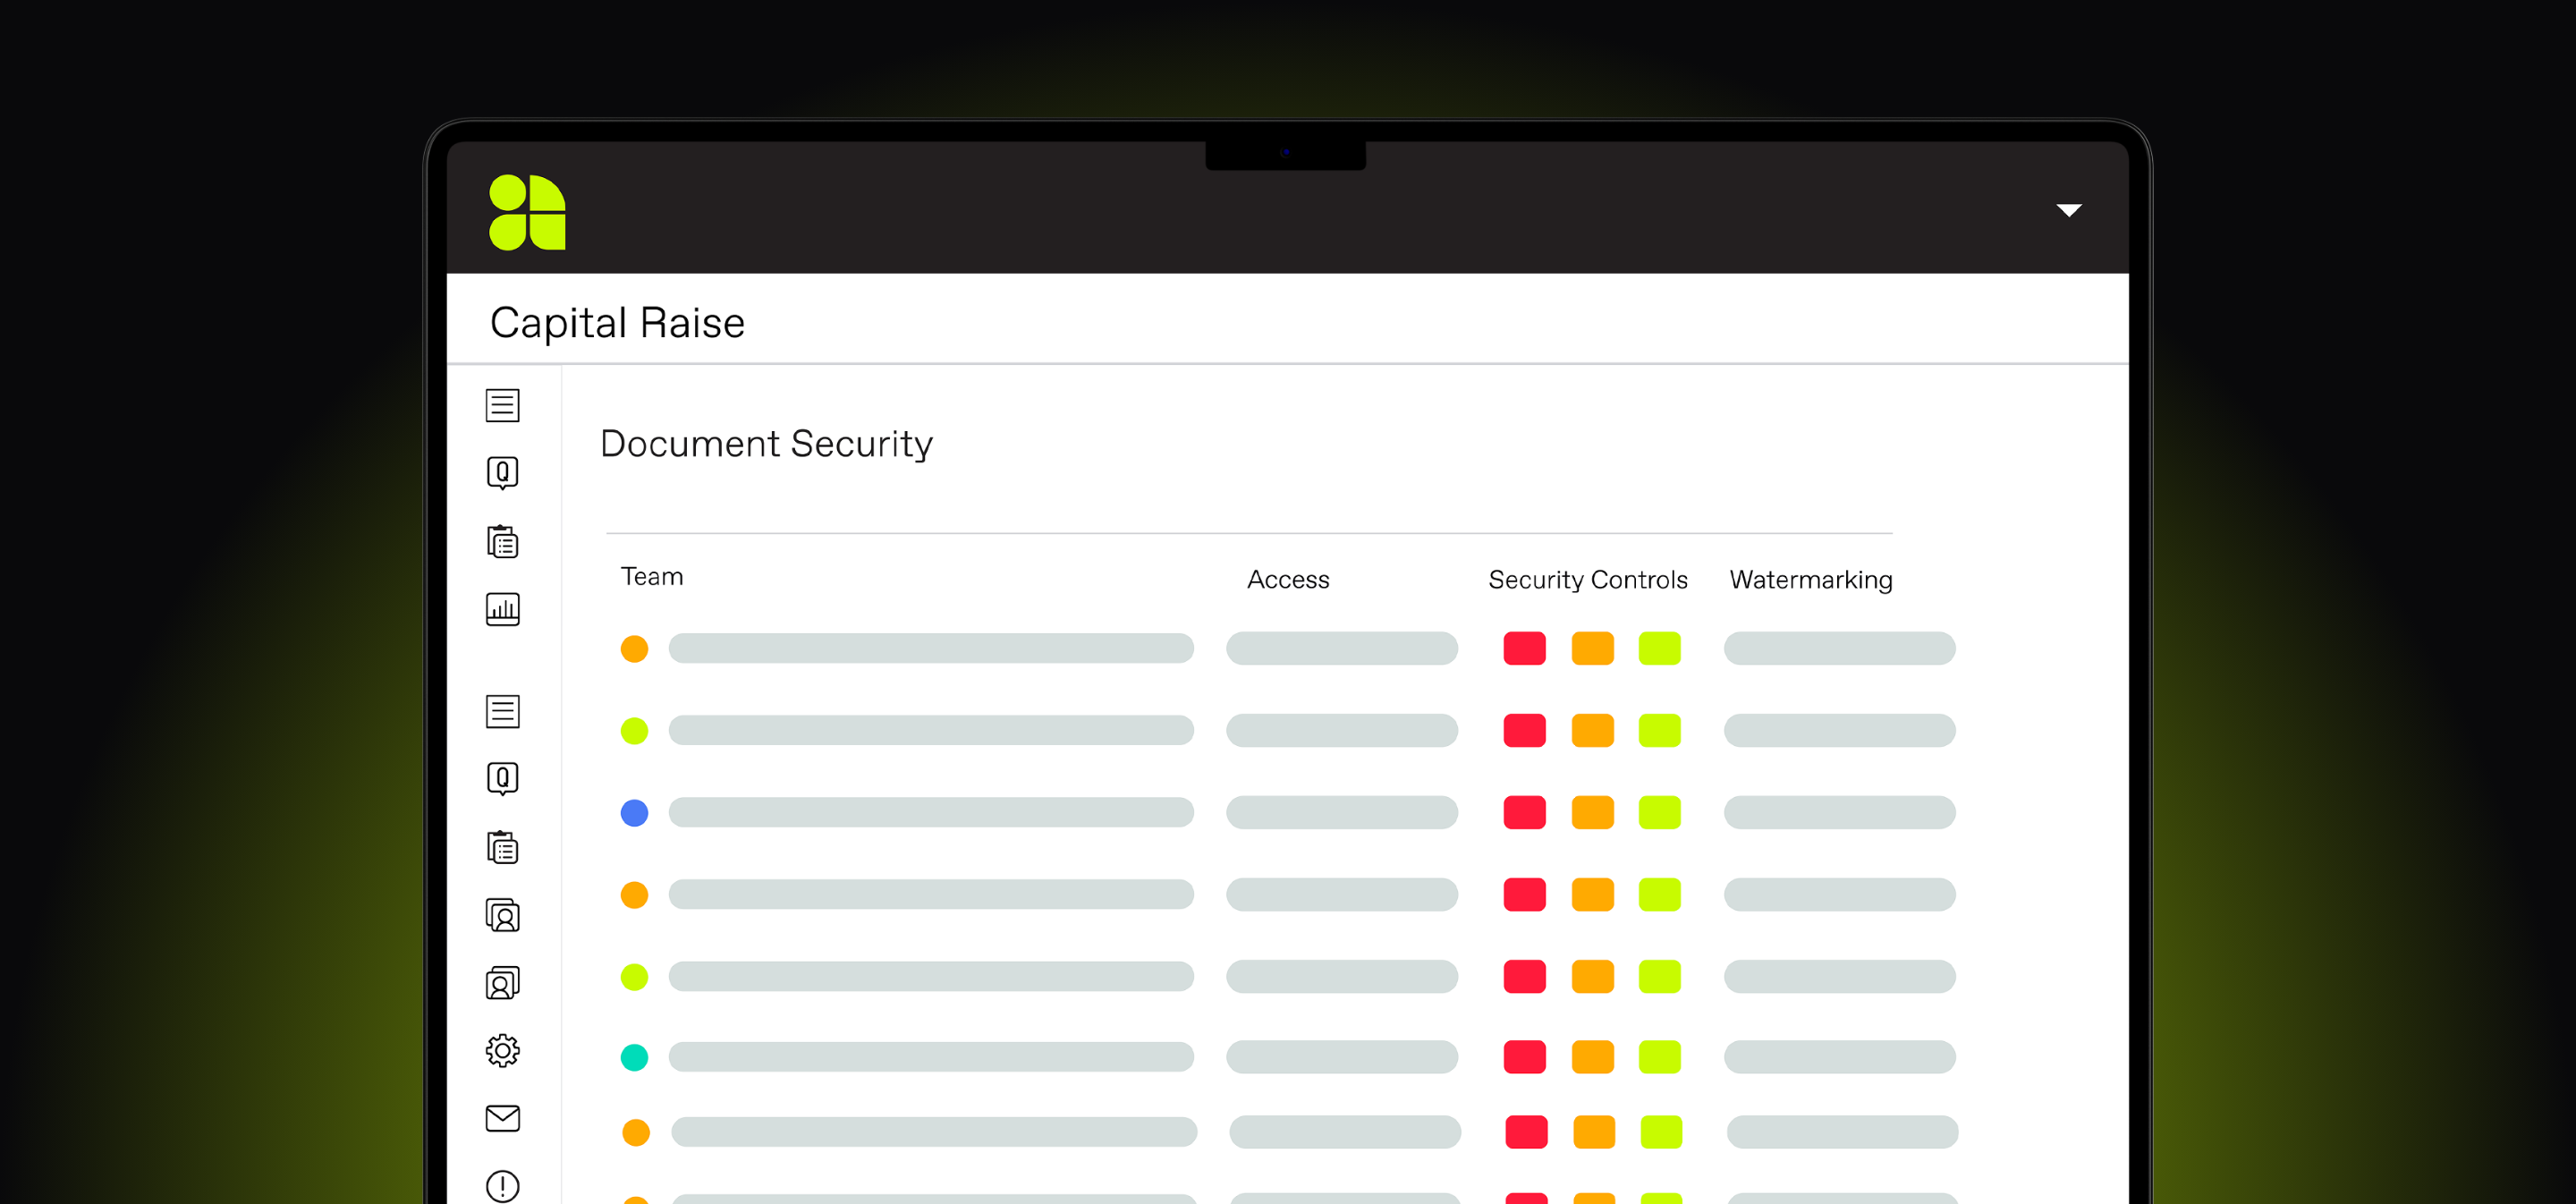2576x1204 pixels.
Task: Toggle the green security control in third row
Action: pos(1659,812)
